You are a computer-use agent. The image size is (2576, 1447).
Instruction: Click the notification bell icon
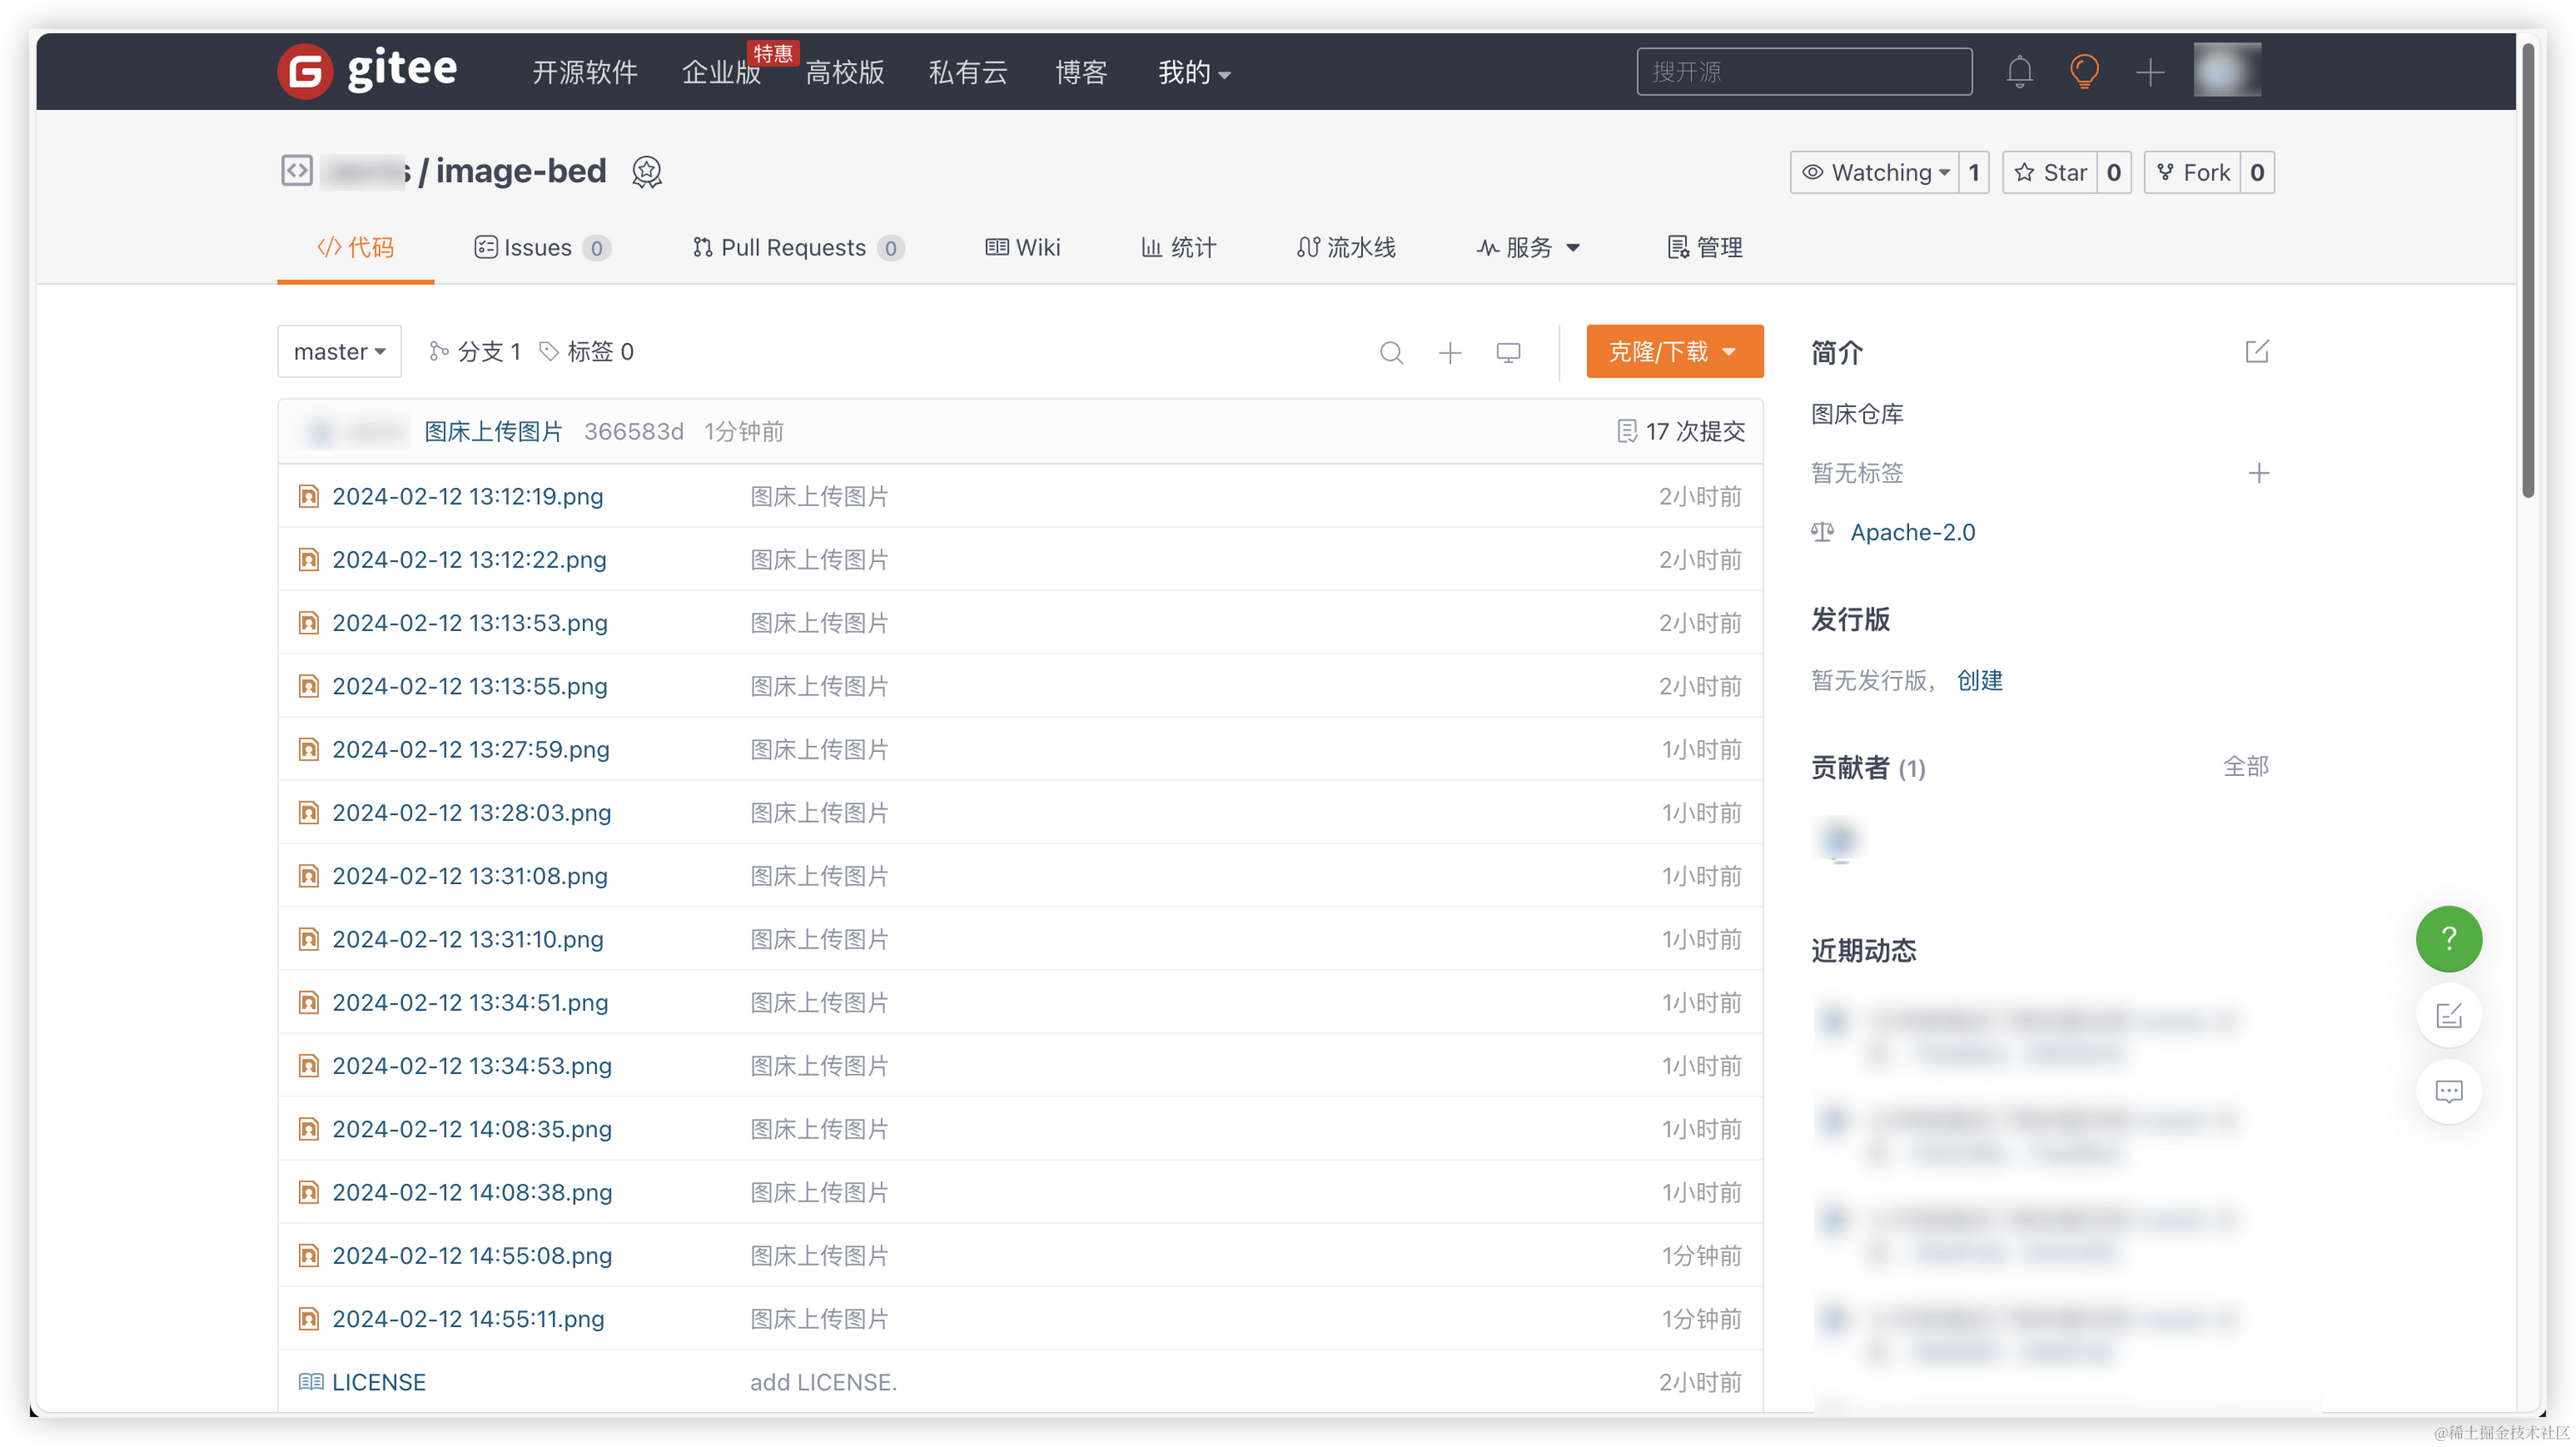[x=2019, y=72]
